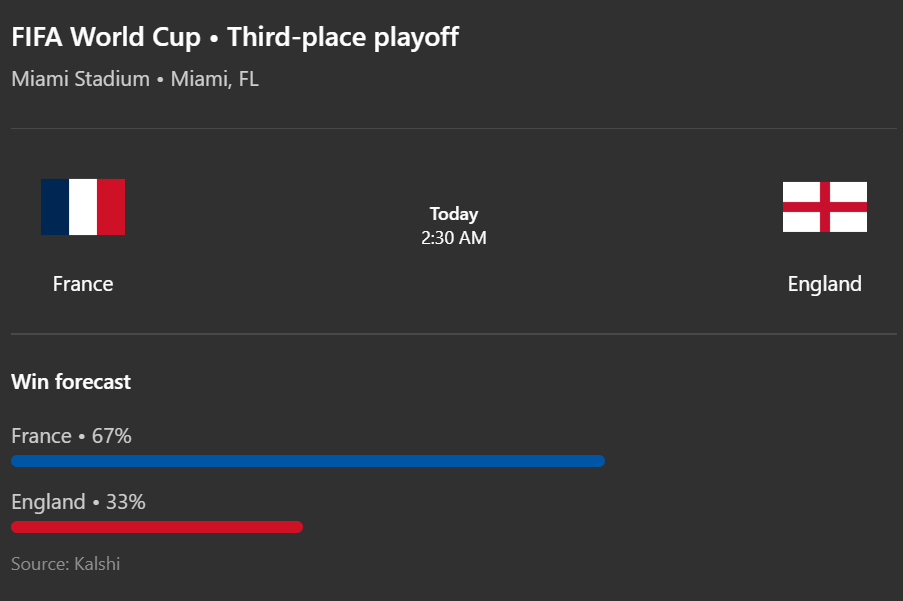Click the 2:30 AM kickoff time
The width and height of the screenshot is (903, 601).
tap(454, 238)
